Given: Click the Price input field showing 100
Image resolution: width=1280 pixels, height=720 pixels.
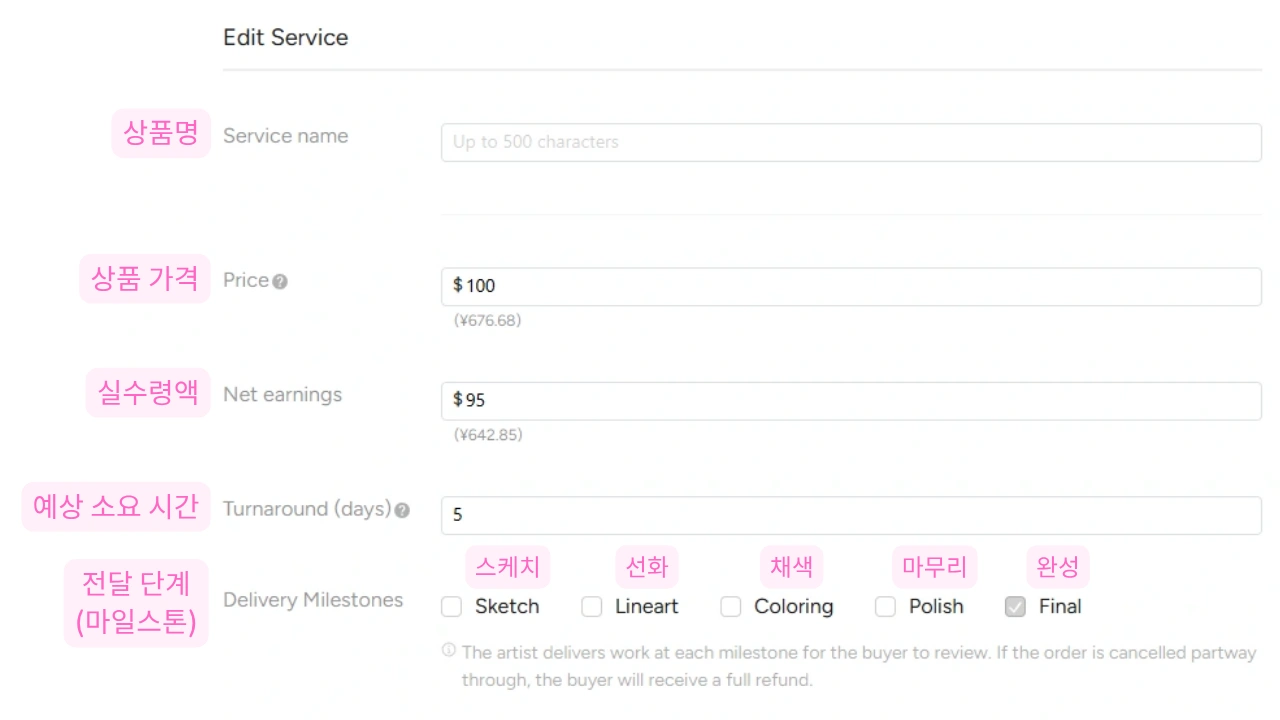Looking at the screenshot, I should (x=851, y=286).
